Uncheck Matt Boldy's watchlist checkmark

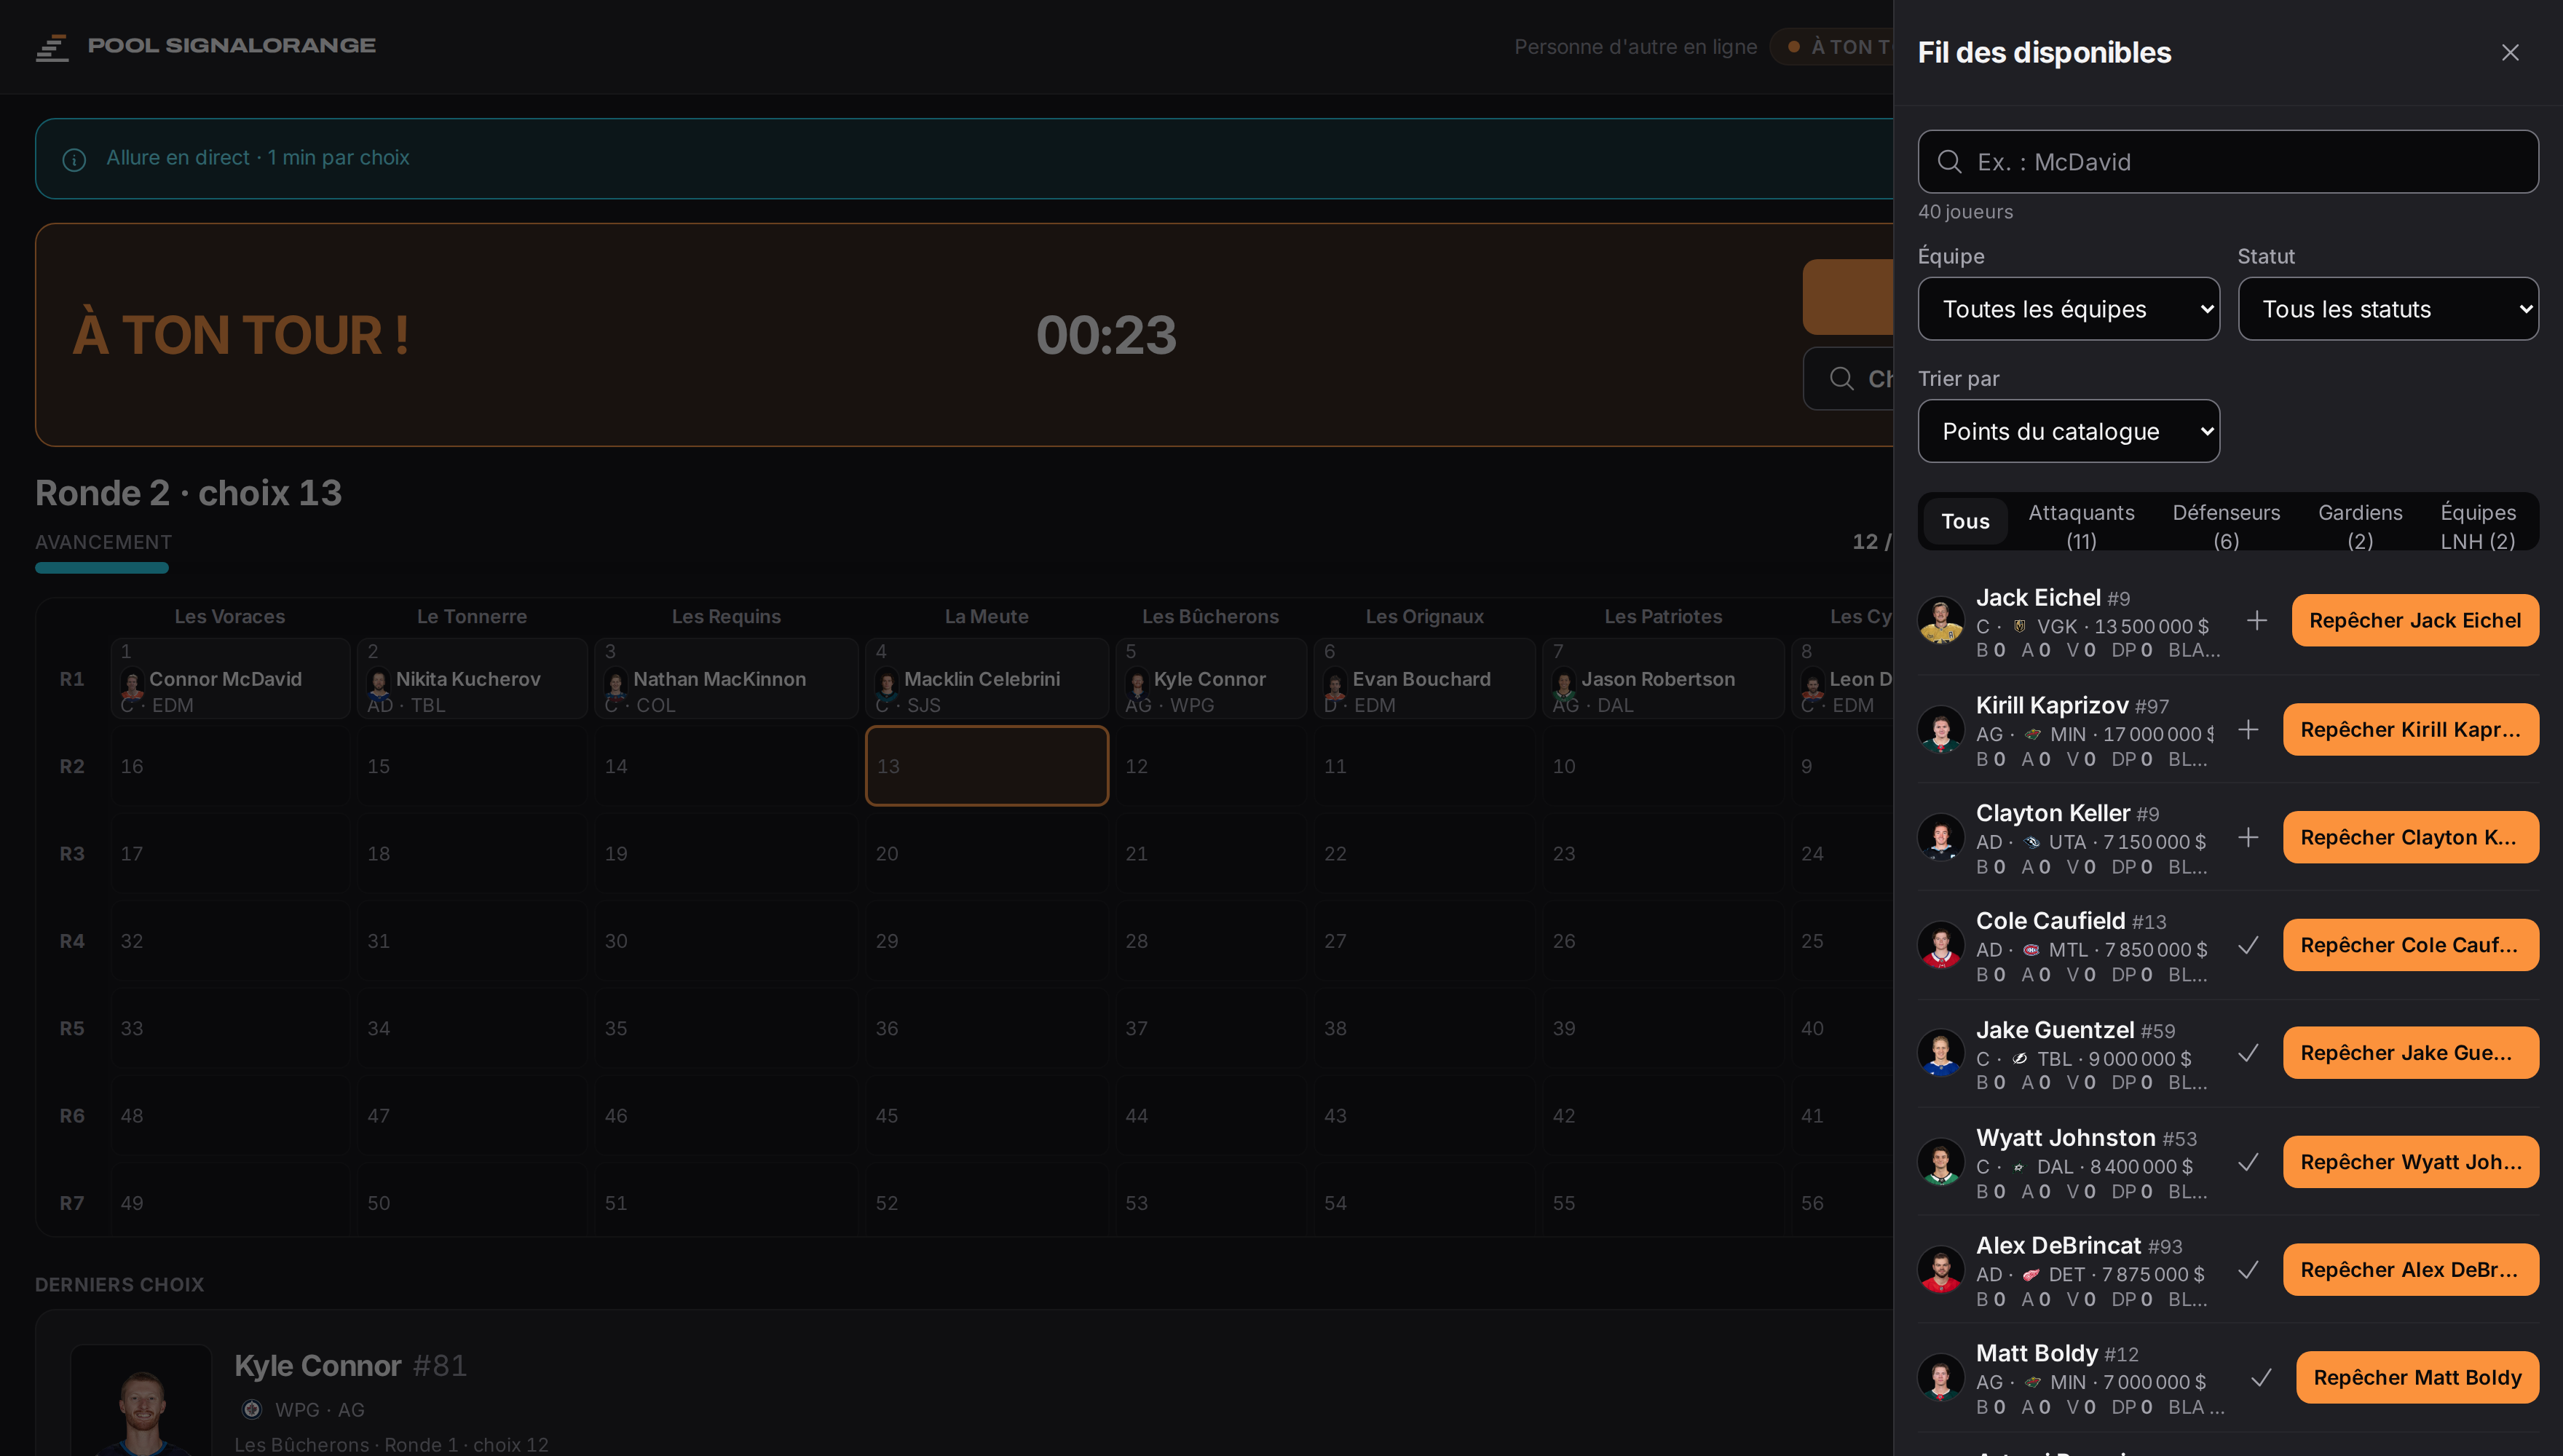click(x=2261, y=1378)
